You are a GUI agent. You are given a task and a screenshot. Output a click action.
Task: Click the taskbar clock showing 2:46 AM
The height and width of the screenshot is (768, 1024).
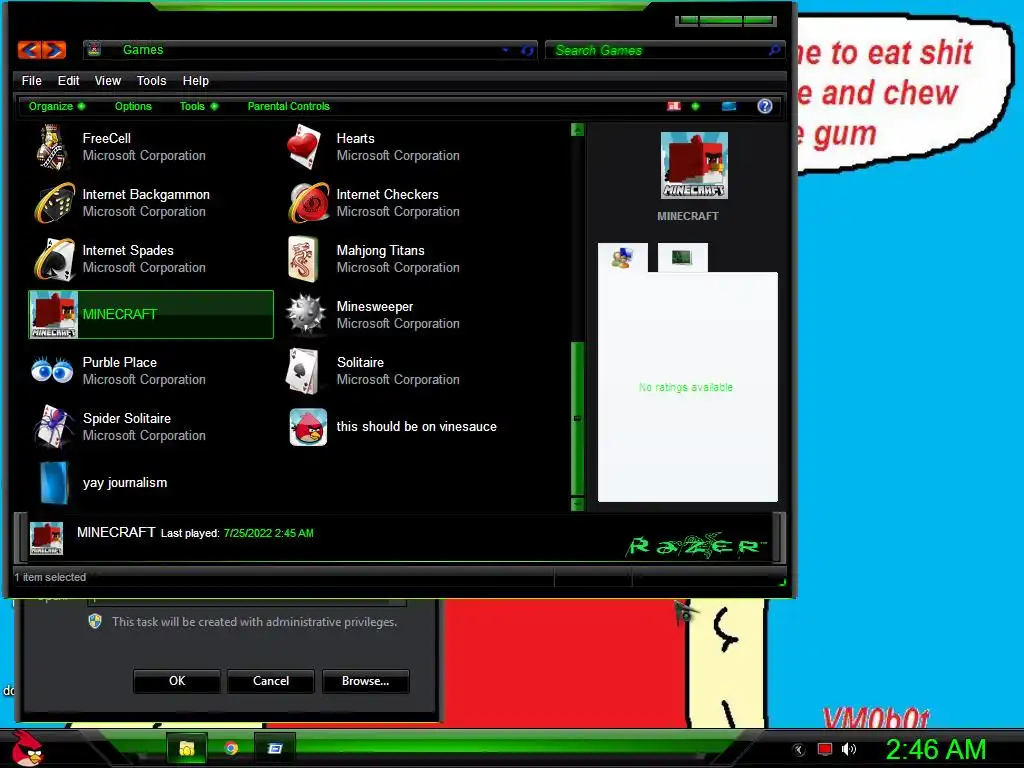[935, 749]
